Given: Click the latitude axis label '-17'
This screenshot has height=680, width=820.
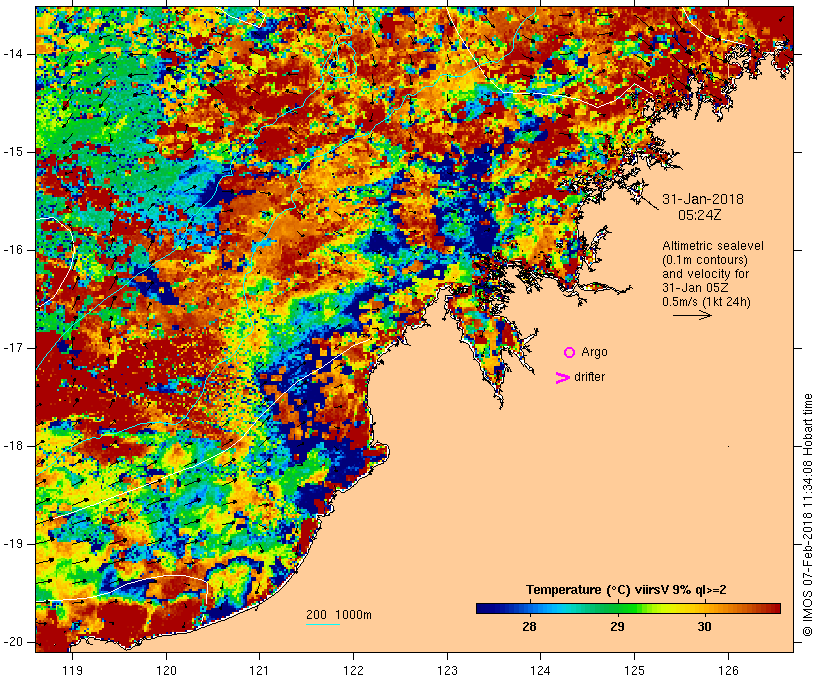Looking at the screenshot, I should (13, 348).
